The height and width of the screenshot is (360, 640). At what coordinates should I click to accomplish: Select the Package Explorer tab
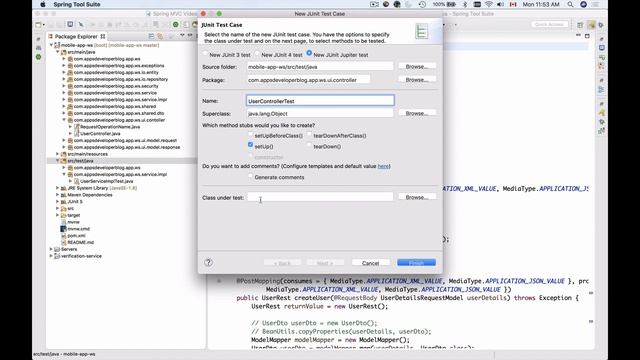pyautogui.click(x=76, y=36)
